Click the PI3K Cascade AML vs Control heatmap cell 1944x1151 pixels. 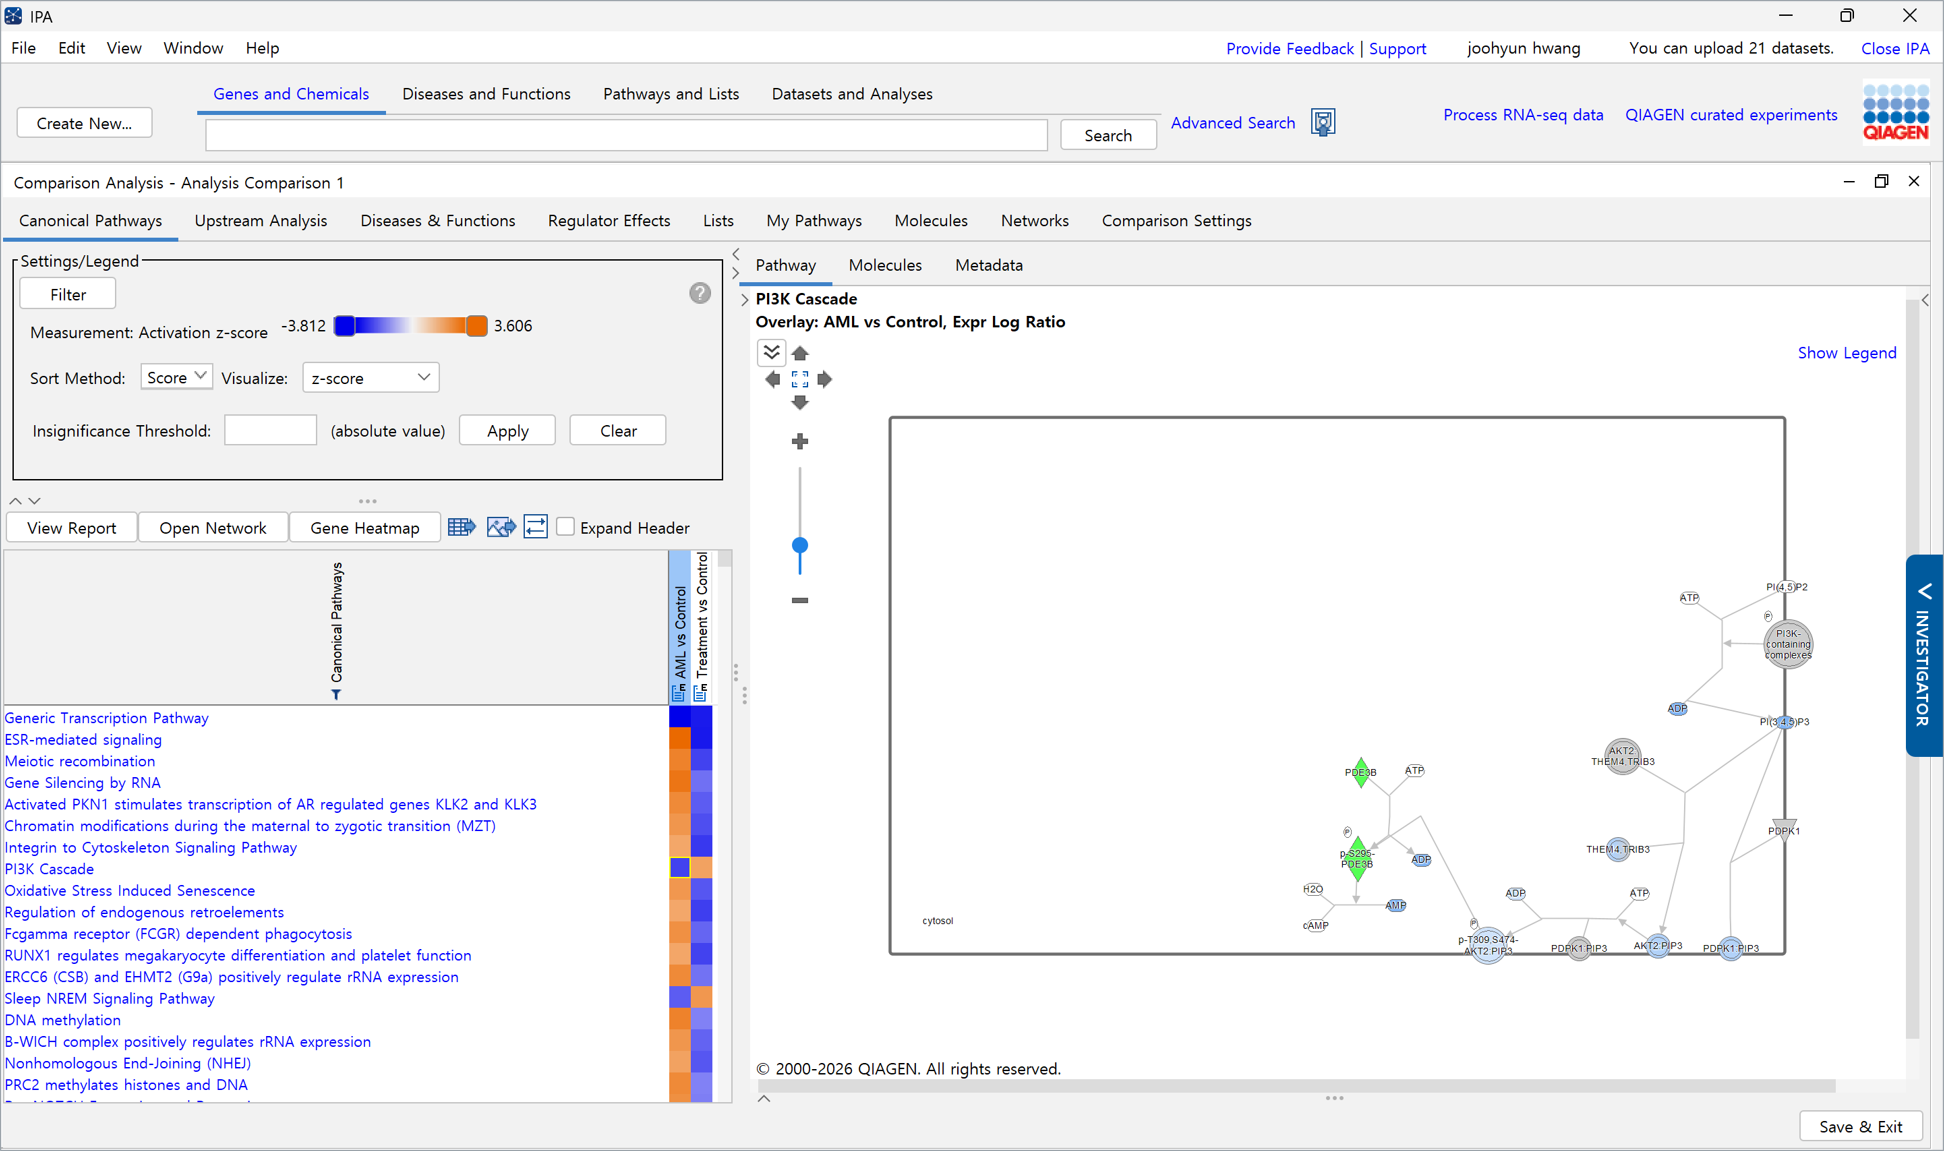pos(680,868)
